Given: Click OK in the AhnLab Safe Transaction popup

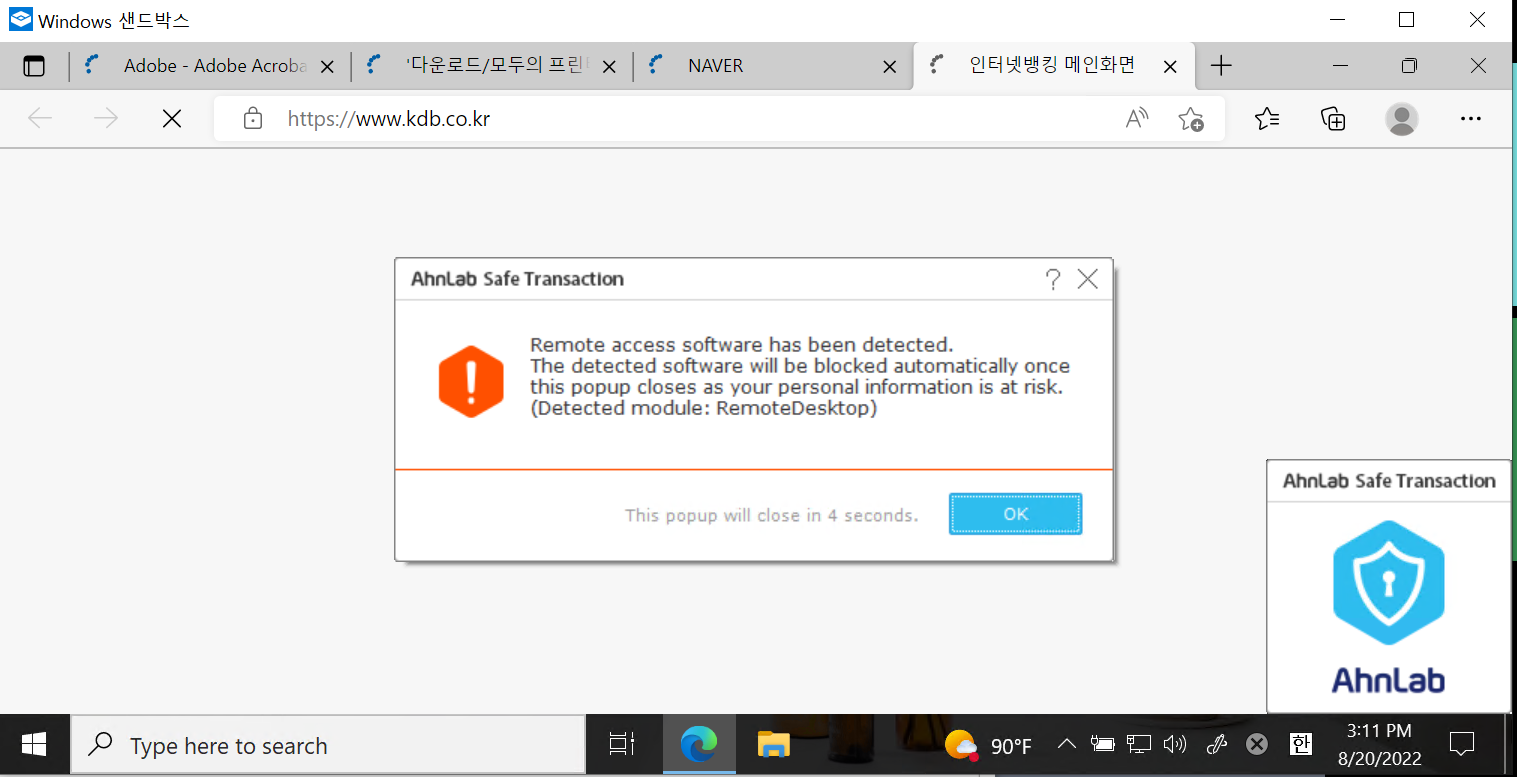Looking at the screenshot, I should 1015,514.
